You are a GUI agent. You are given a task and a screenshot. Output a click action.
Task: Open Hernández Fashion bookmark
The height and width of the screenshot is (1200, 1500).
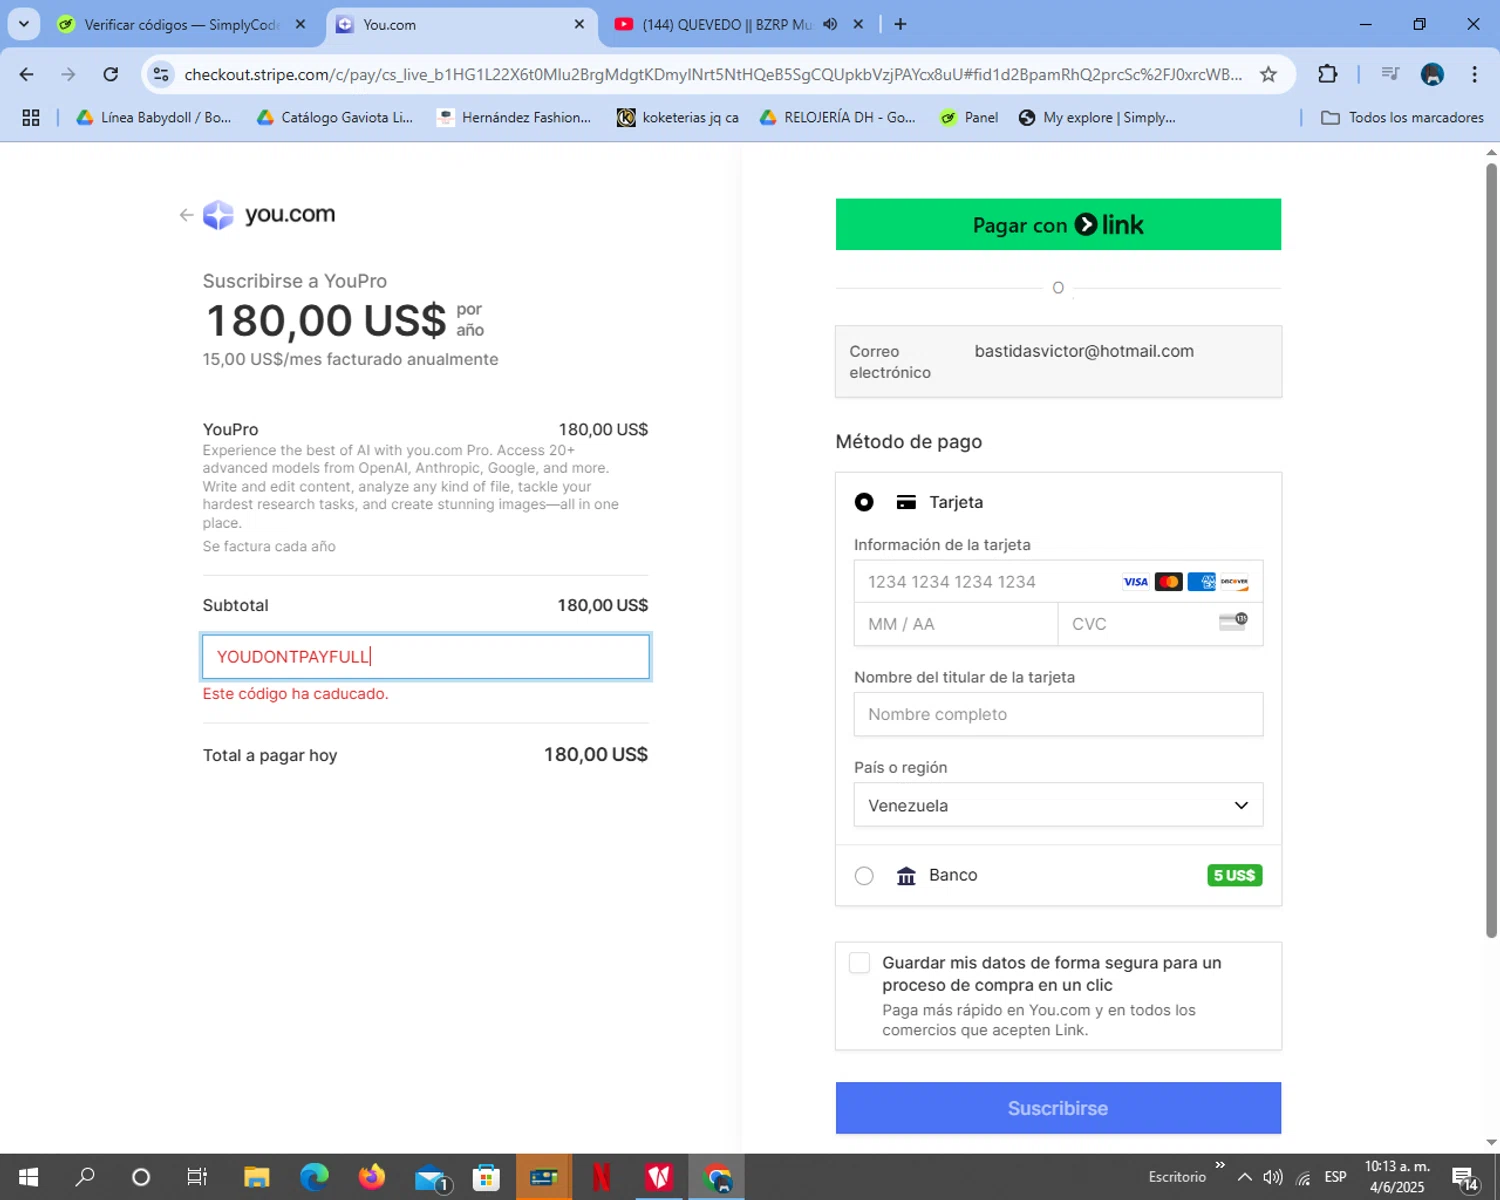(x=515, y=118)
